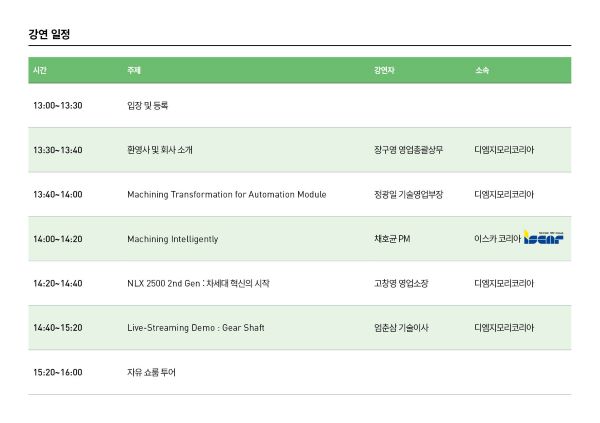Click the ISCAR logo image
The width and height of the screenshot is (600, 423).
click(543, 238)
